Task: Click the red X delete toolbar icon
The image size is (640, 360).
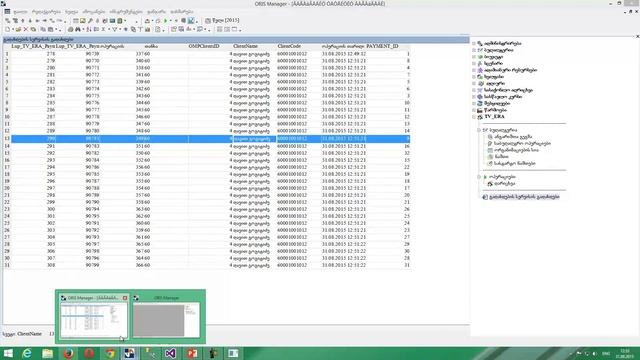Action: point(25,29)
